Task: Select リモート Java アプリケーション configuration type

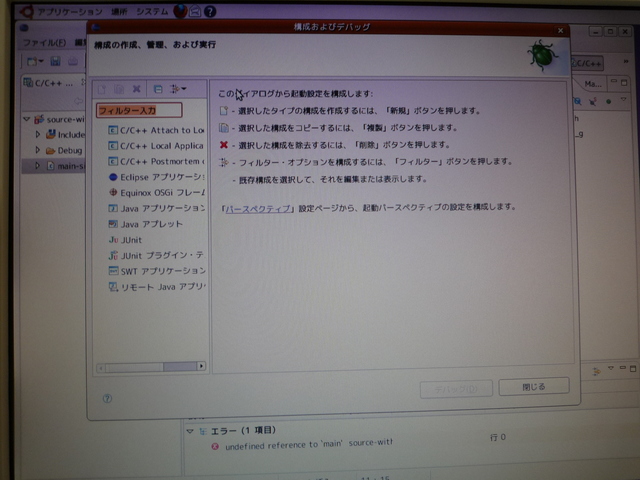Action: [157, 287]
